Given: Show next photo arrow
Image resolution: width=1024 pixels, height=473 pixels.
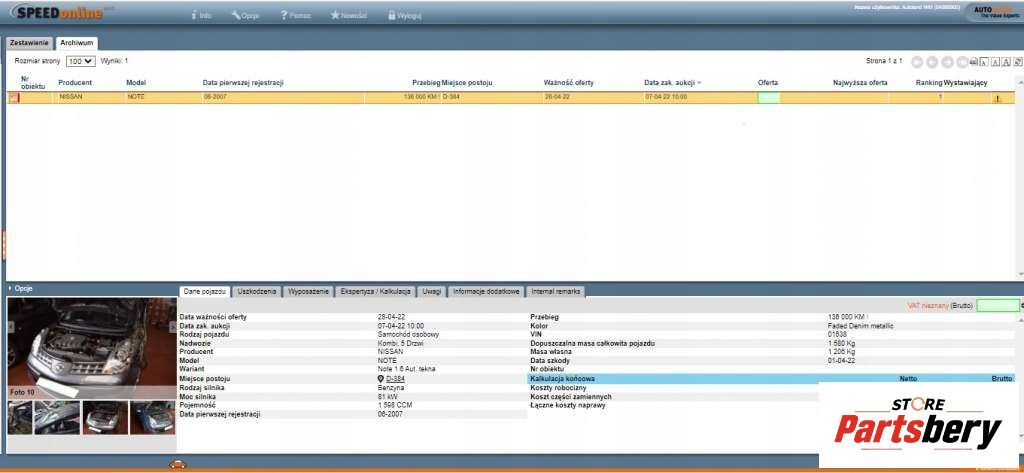Looking at the screenshot, I should pos(173,326).
